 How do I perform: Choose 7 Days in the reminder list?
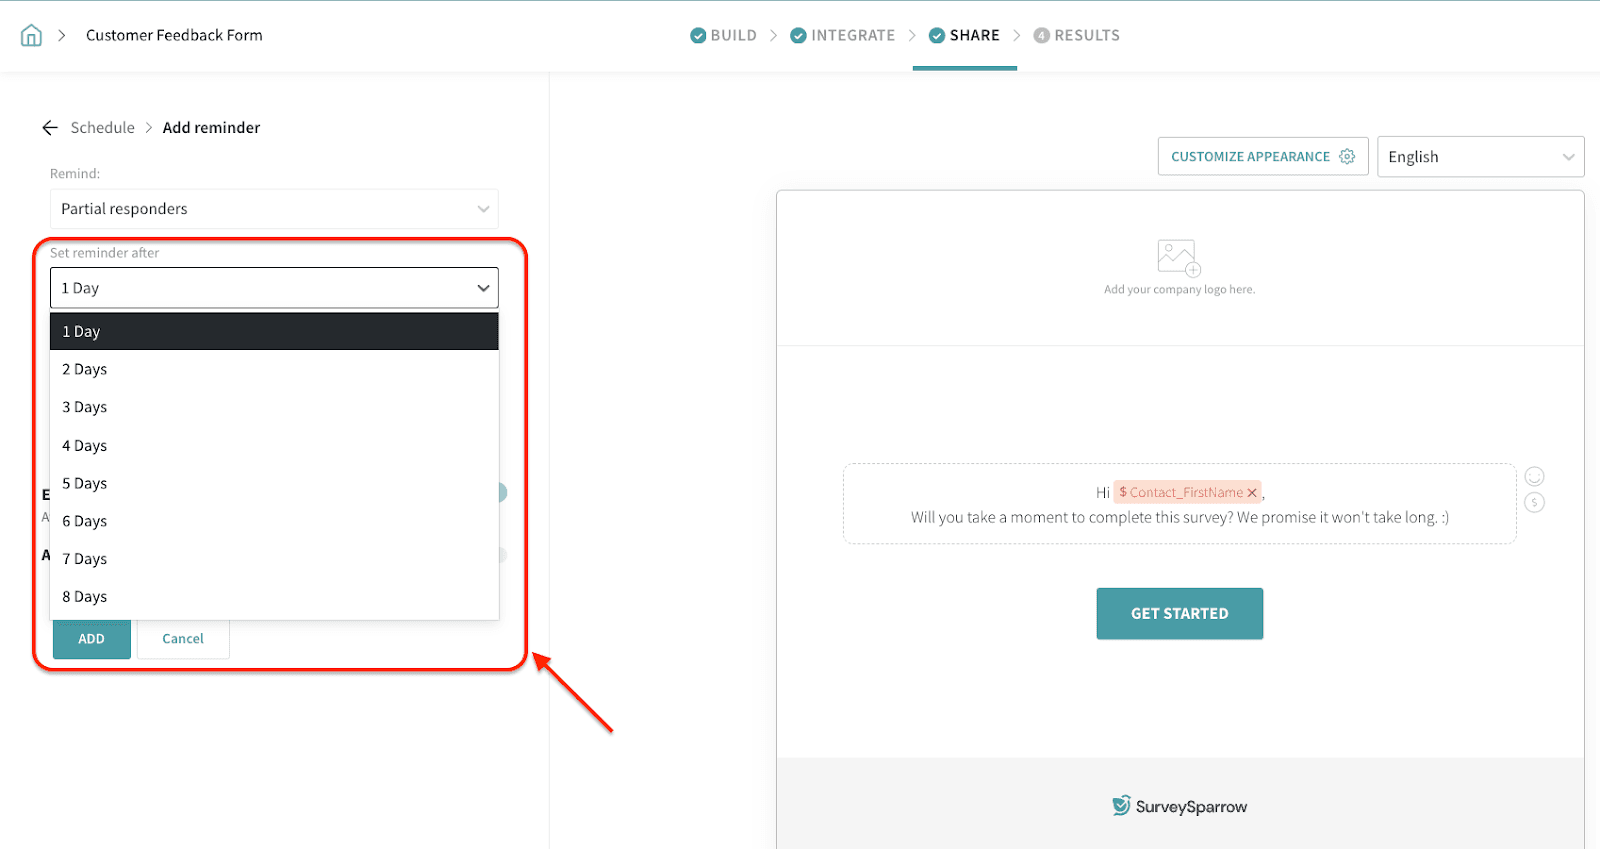coord(85,559)
